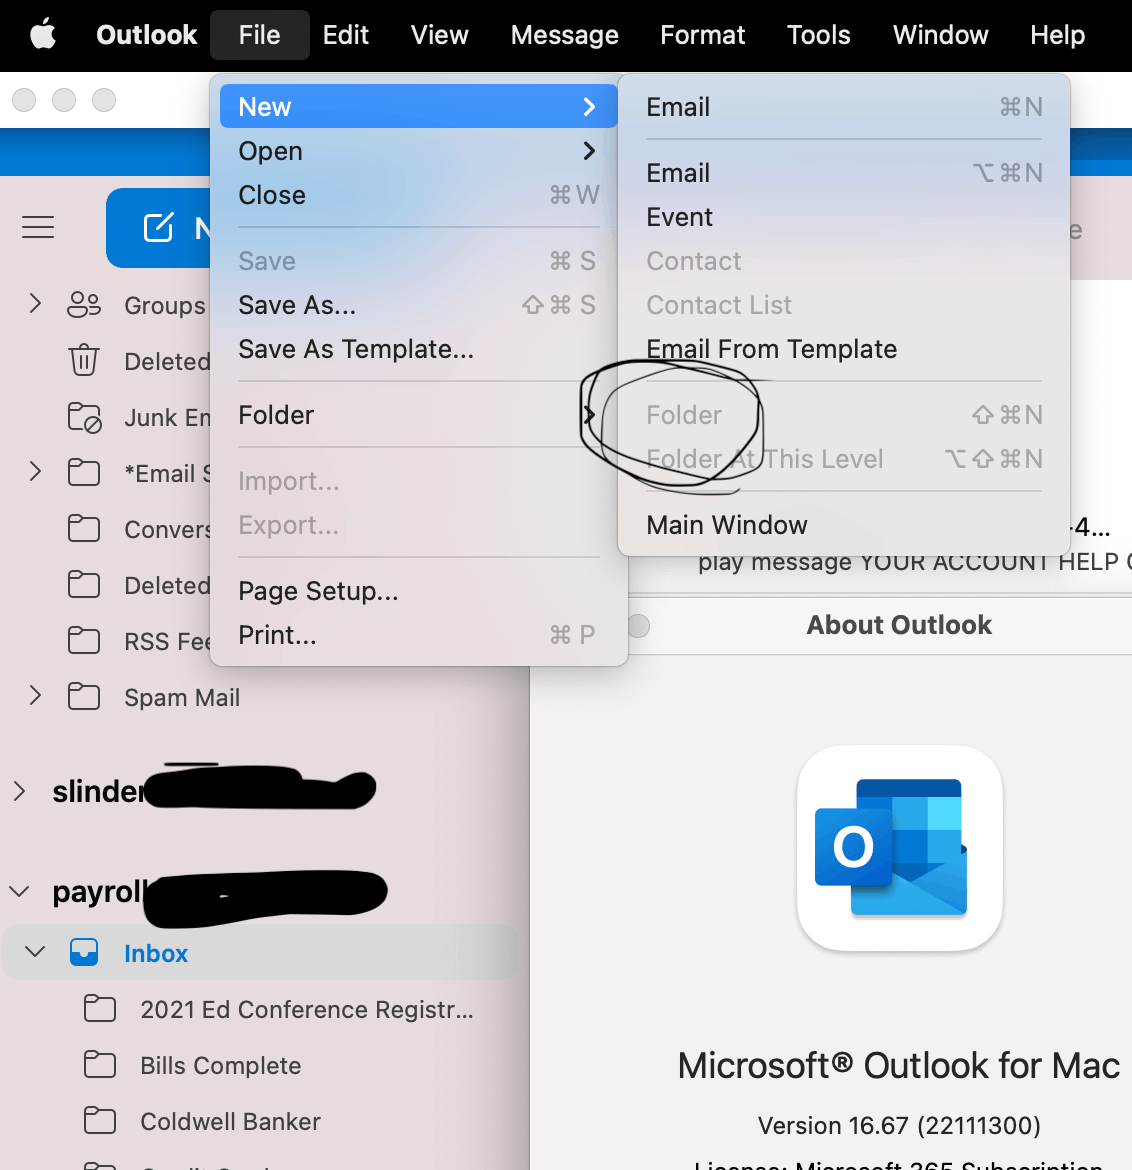Expand the Folder submenu in File menu
The width and height of the screenshot is (1132, 1170).
[x=419, y=415]
